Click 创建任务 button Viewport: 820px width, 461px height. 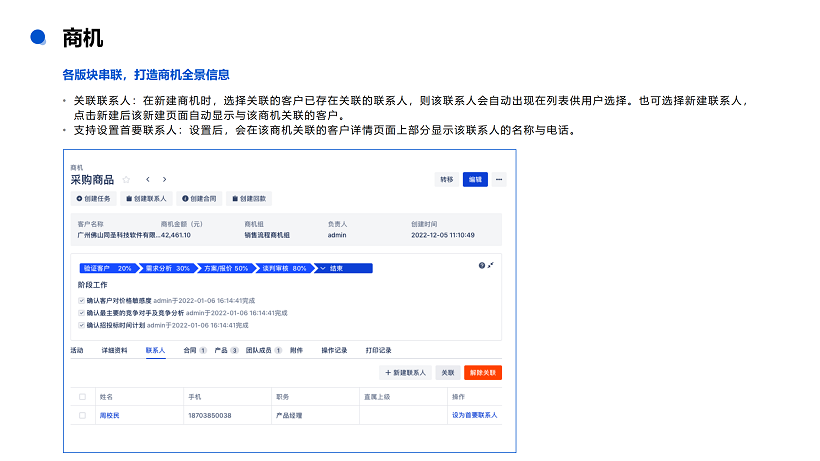coord(94,199)
